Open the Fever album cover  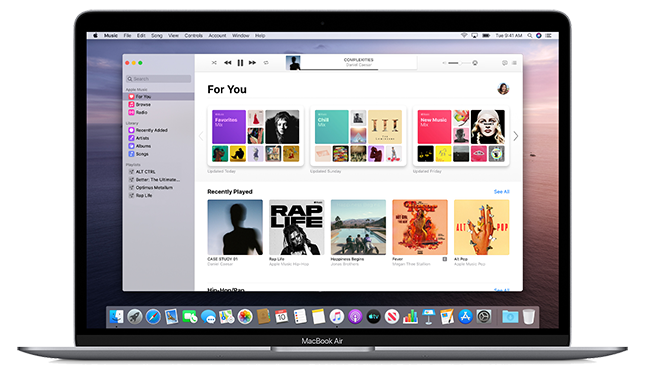click(x=420, y=227)
